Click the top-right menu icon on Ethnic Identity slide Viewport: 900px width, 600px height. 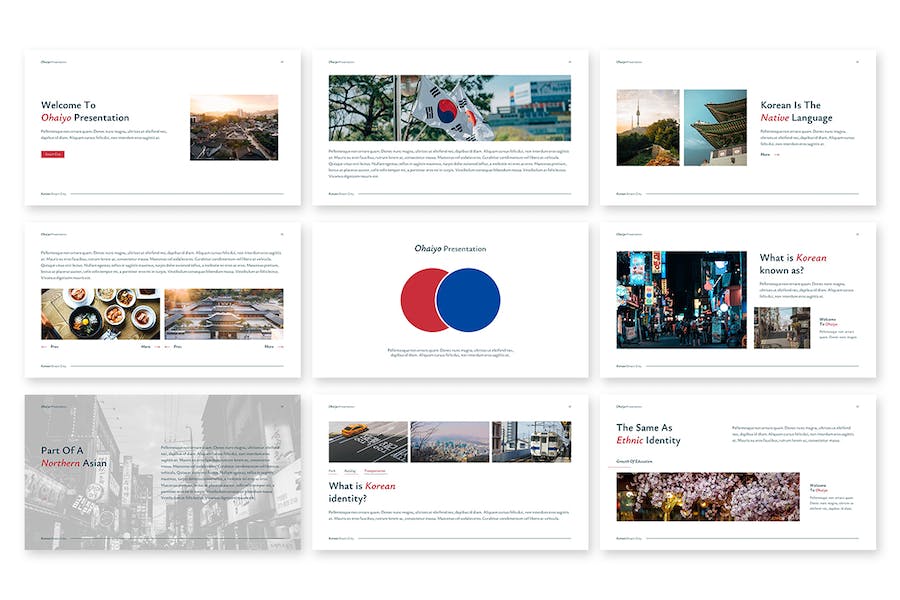point(857,407)
